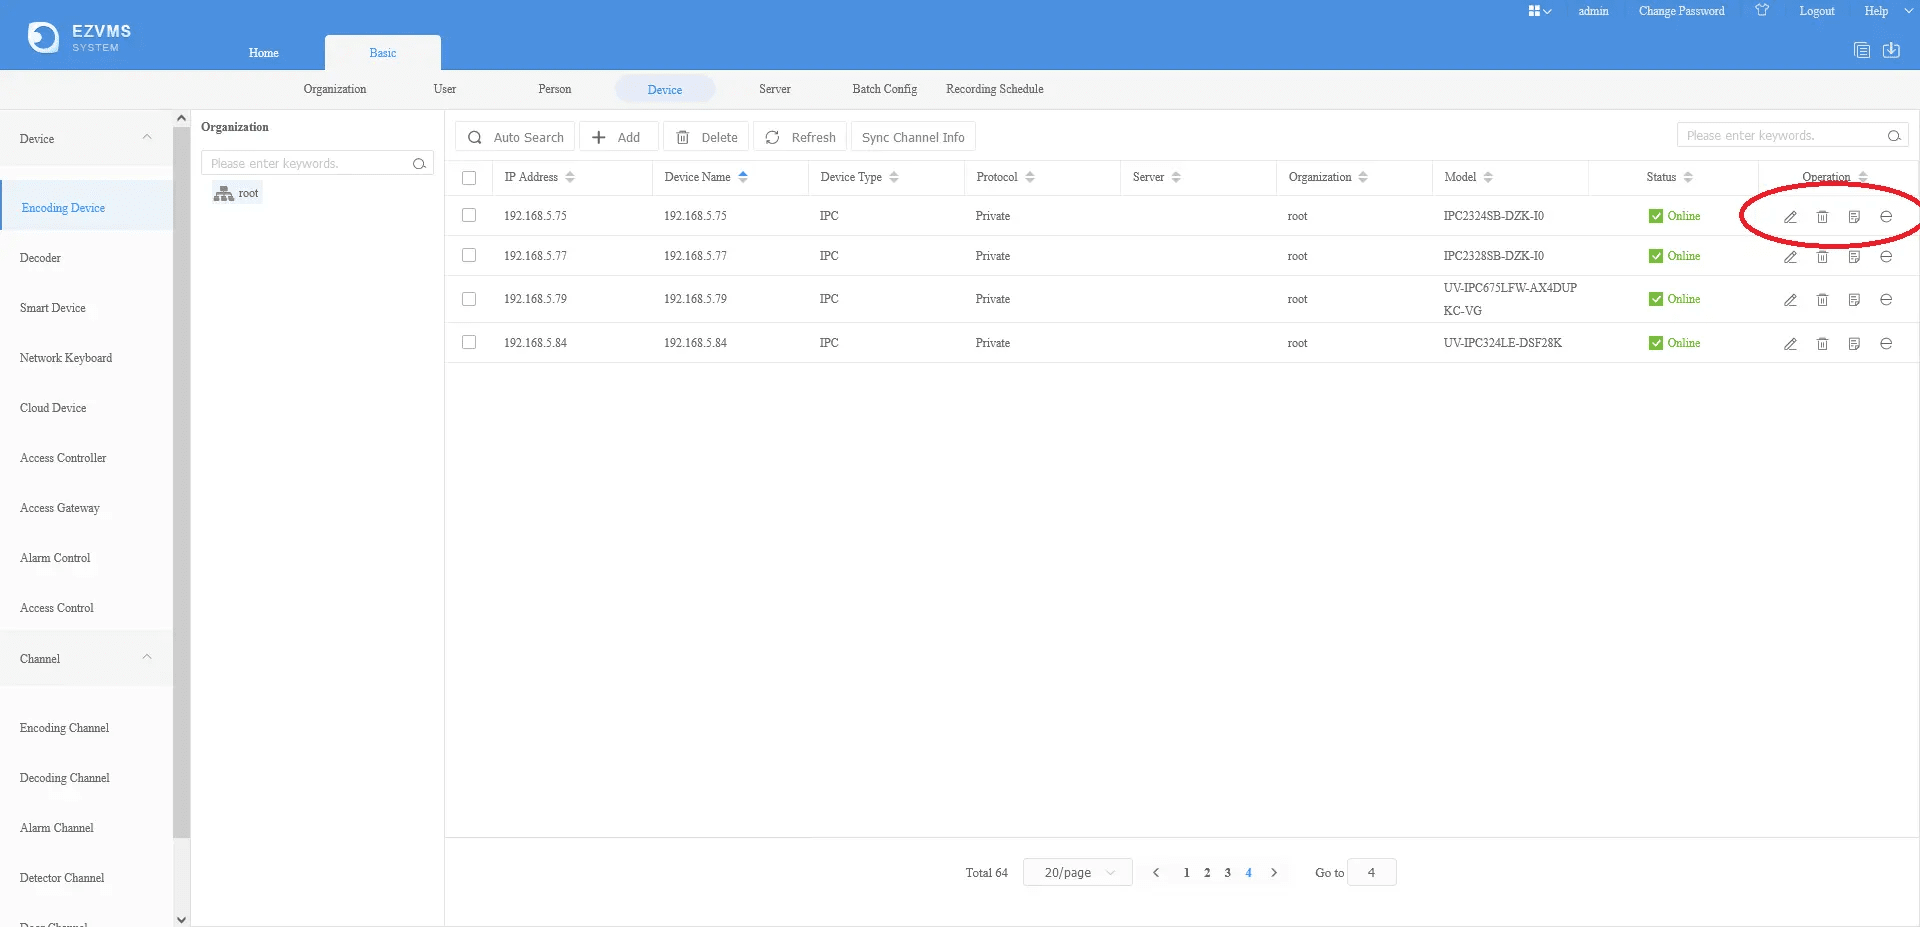Switch to the Home tab
The height and width of the screenshot is (927, 1920).
(263, 53)
